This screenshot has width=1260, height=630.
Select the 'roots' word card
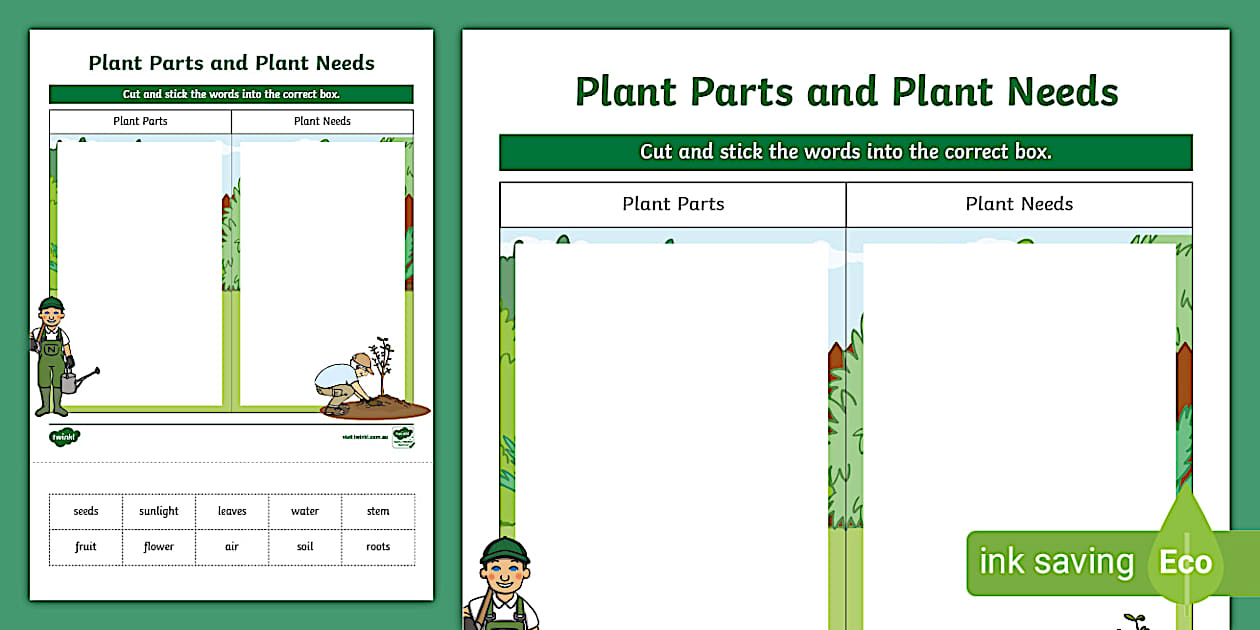(x=378, y=547)
